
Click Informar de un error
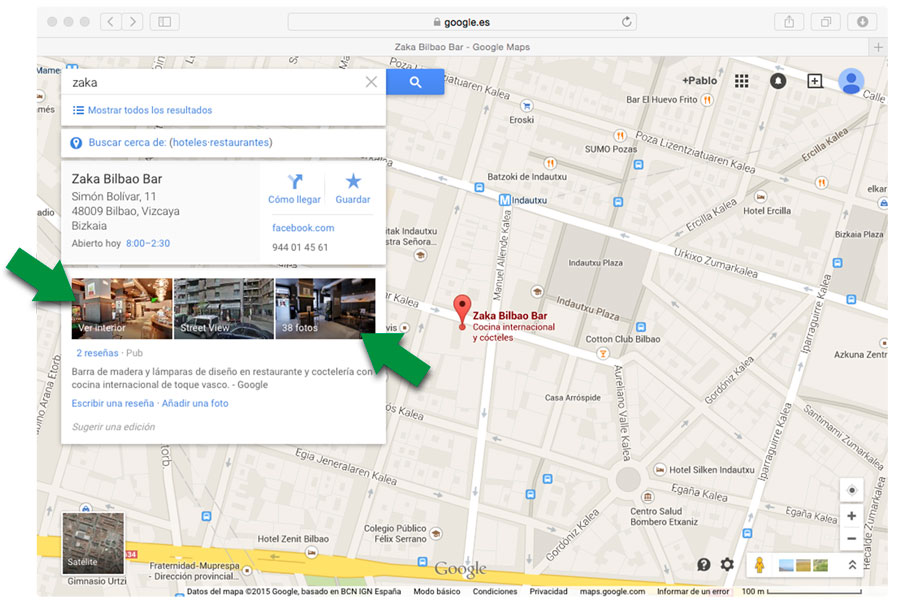(693, 591)
